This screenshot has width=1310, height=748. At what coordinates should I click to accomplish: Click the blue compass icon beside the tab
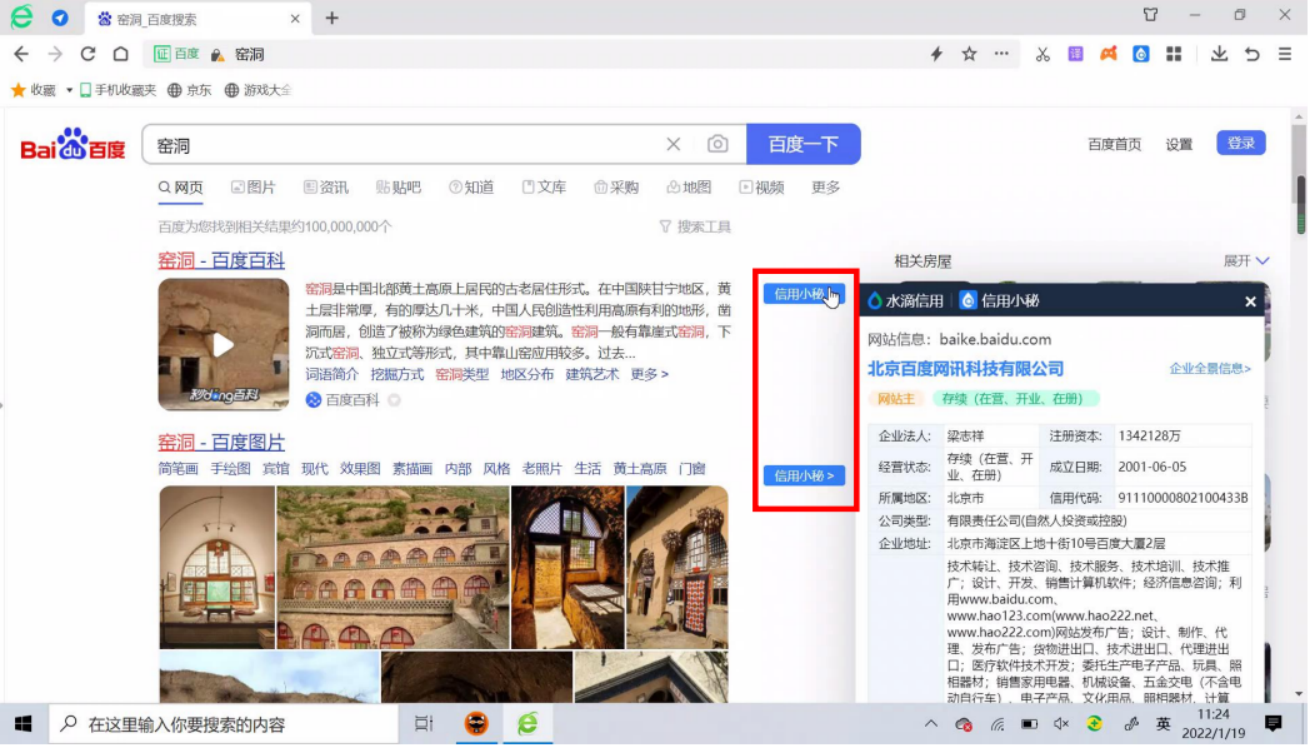(x=60, y=18)
